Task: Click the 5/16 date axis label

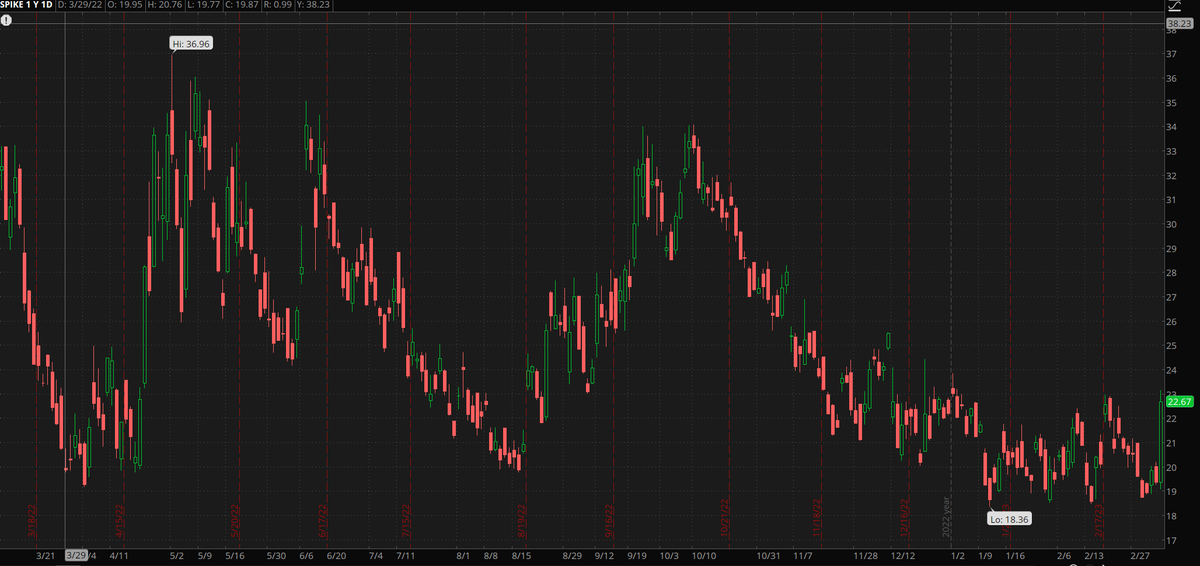Action: pos(235,555)
